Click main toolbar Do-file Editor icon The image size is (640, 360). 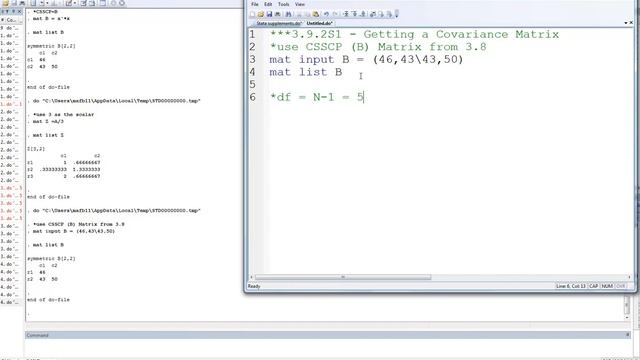click(x=69, y=3)
